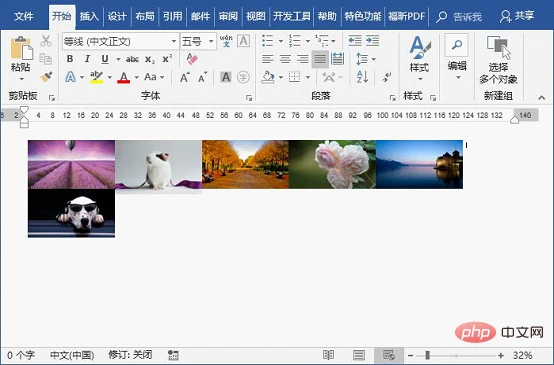Select the bulleted list icon
The image size is (554, 365).
pyautogui.click(x=267, y=41)
